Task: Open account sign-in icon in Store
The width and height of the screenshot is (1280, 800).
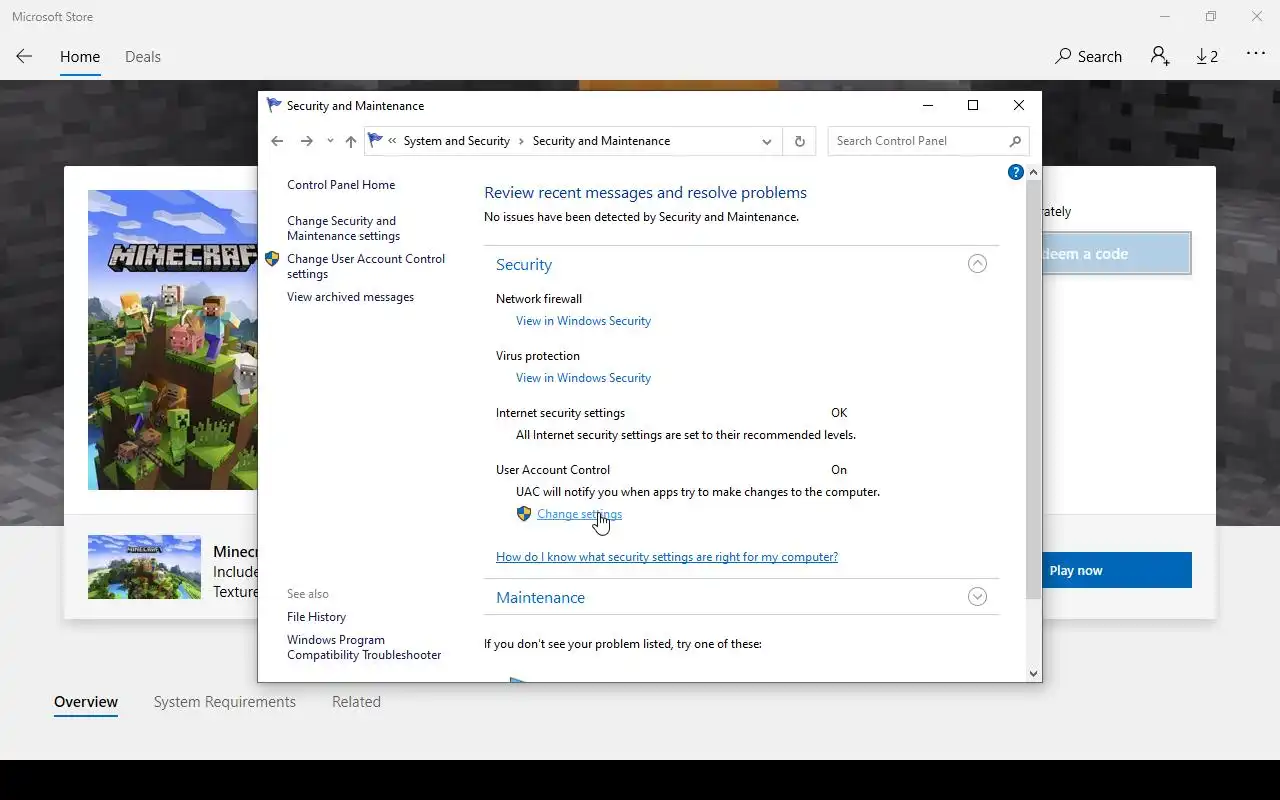Action: tap(1160, 56)
